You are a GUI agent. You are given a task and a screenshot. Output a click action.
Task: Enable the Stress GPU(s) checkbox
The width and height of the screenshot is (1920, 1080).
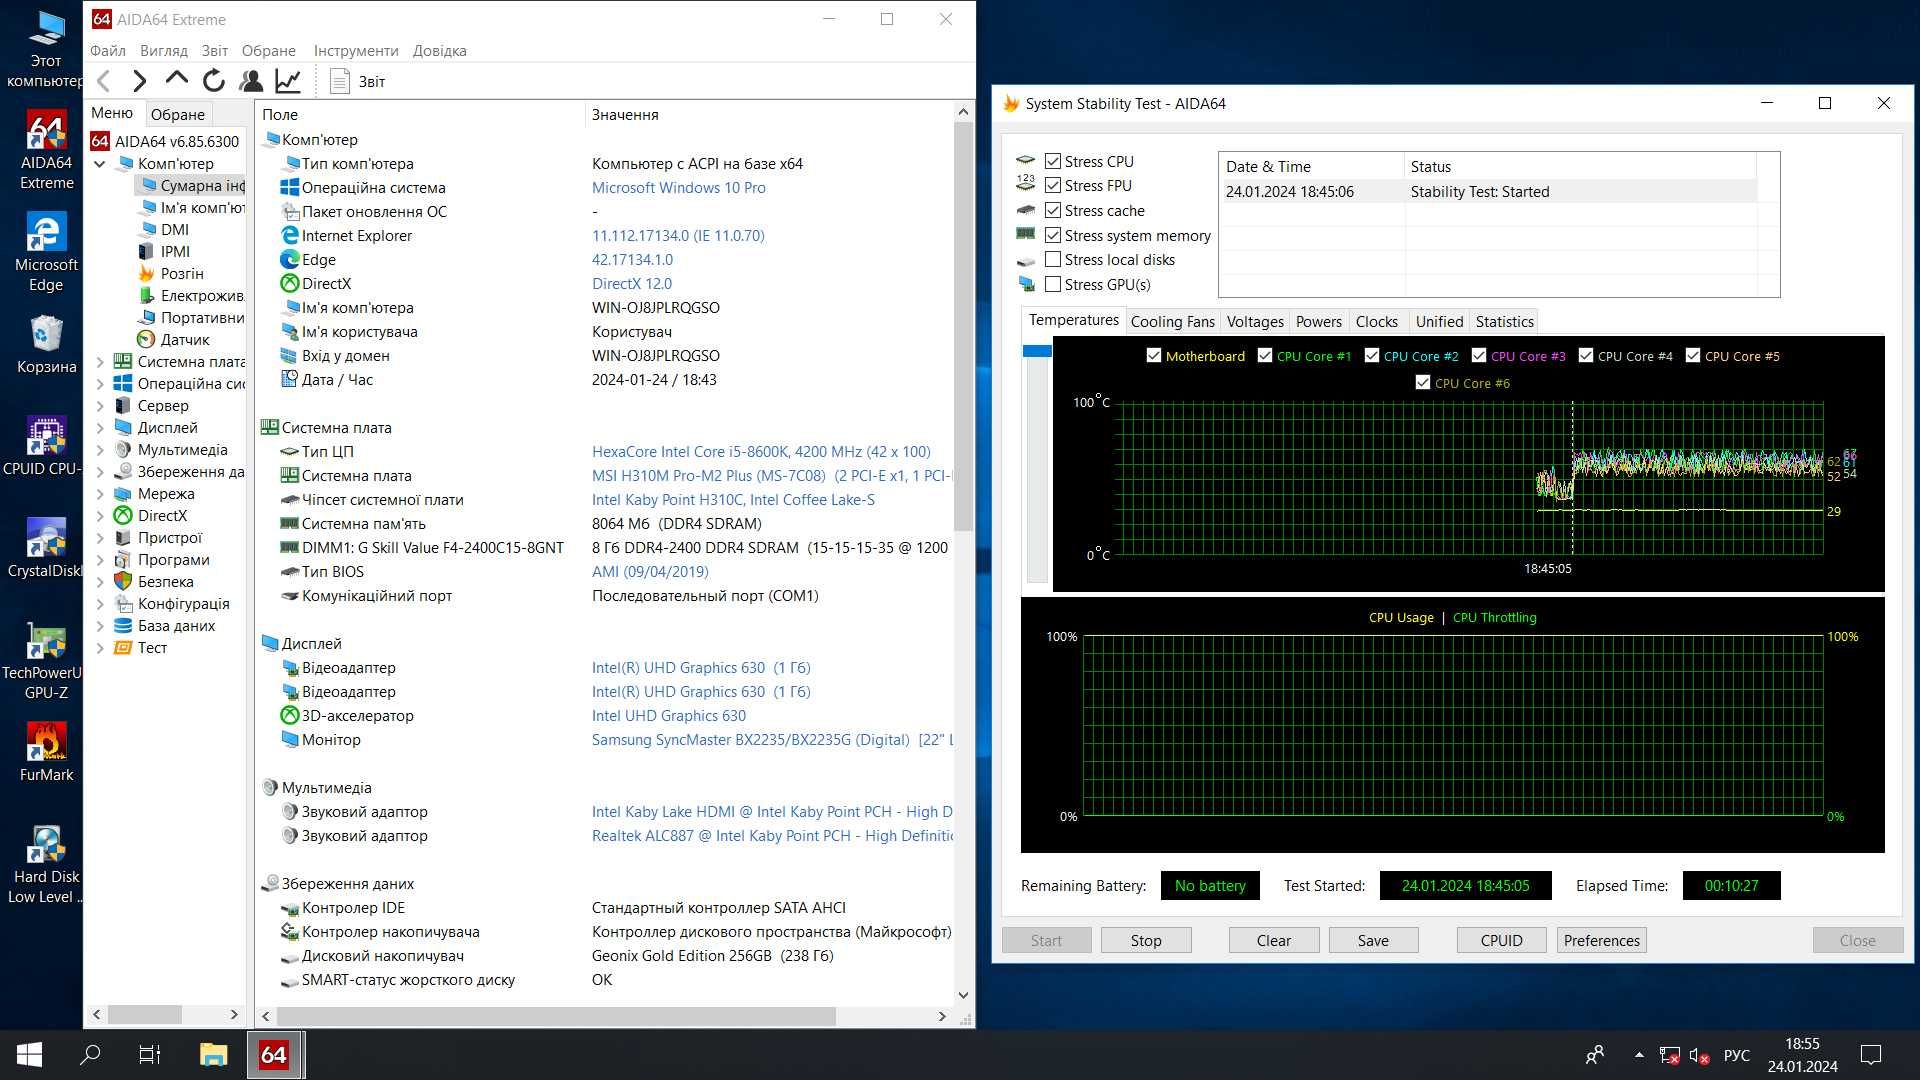[1052, 284]
